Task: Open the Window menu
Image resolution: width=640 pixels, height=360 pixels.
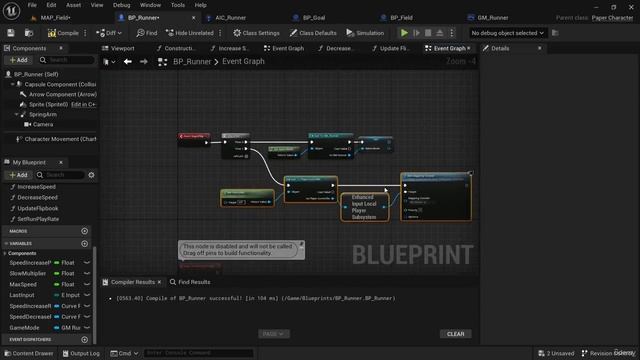Action: pos(150,5)
